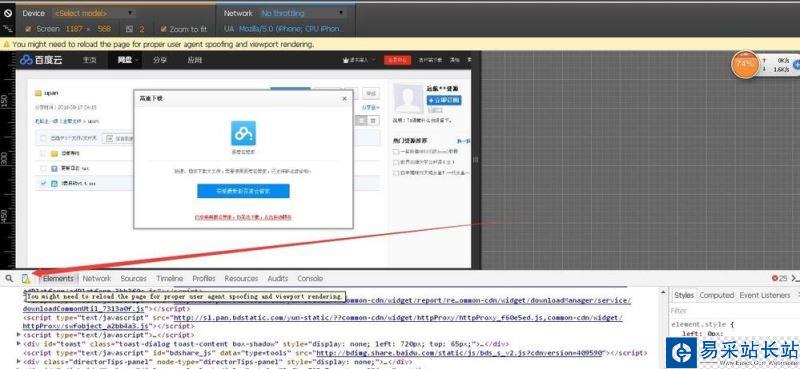Expand the div id toast node

19,344
